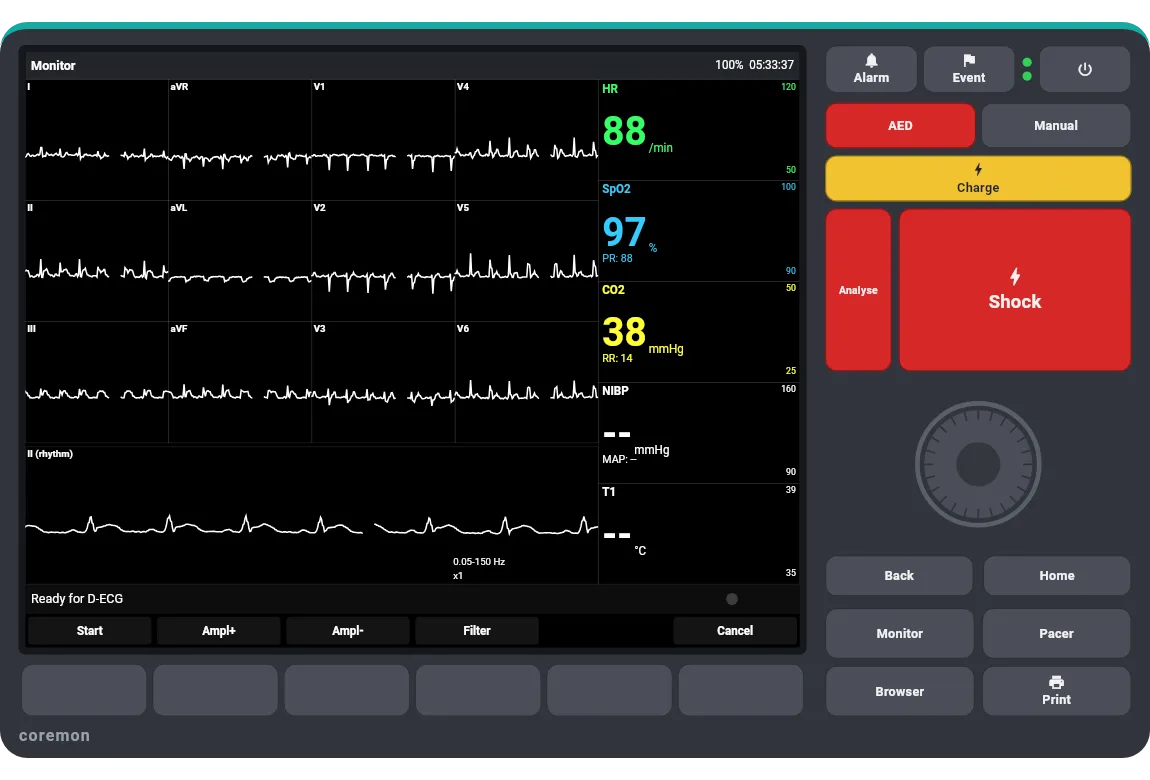Click the II (rhythm) waveform strip

312,515
